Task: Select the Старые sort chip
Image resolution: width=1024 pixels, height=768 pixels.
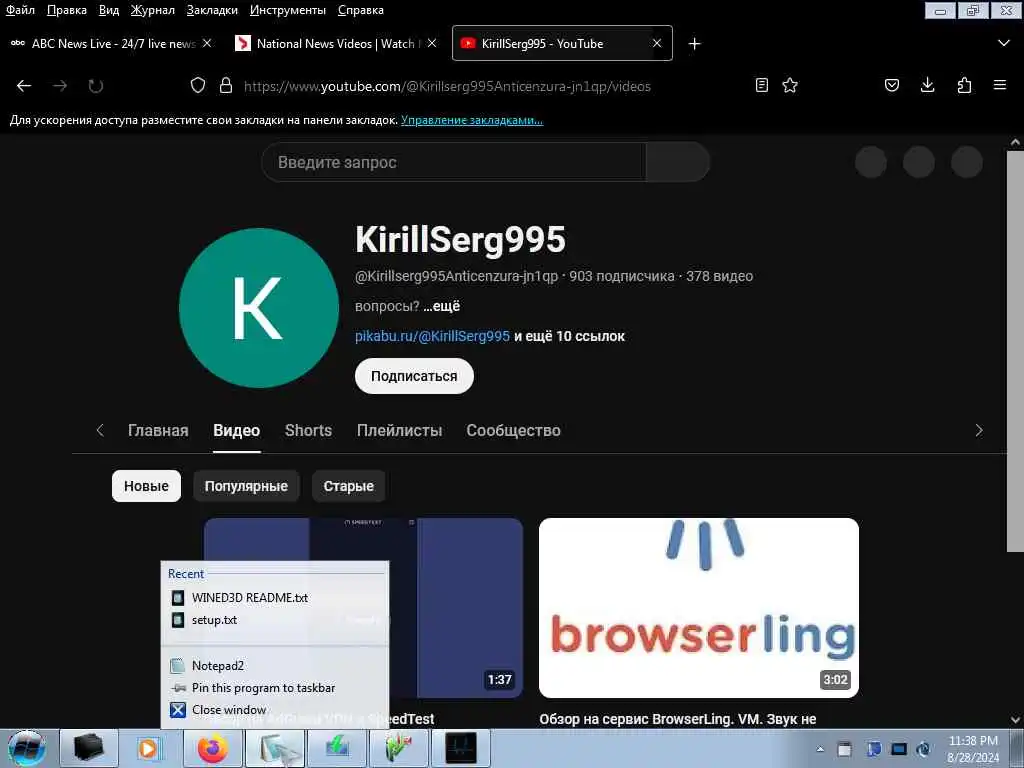Action: (x=349, y=486)
